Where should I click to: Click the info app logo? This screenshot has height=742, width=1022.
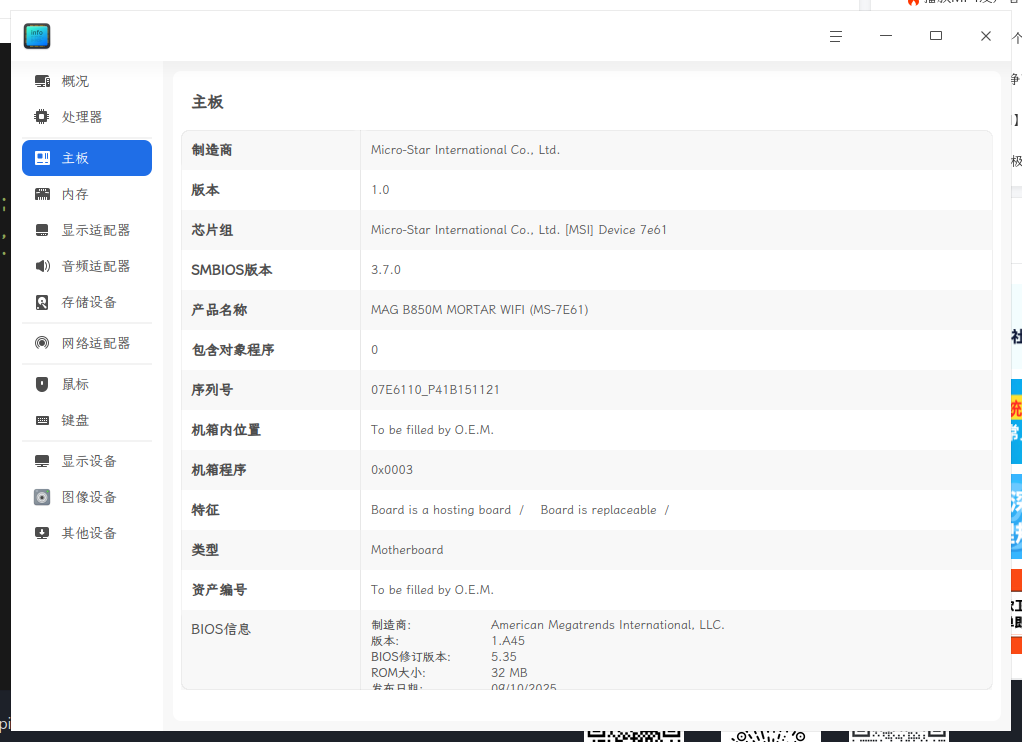(36, 35)
